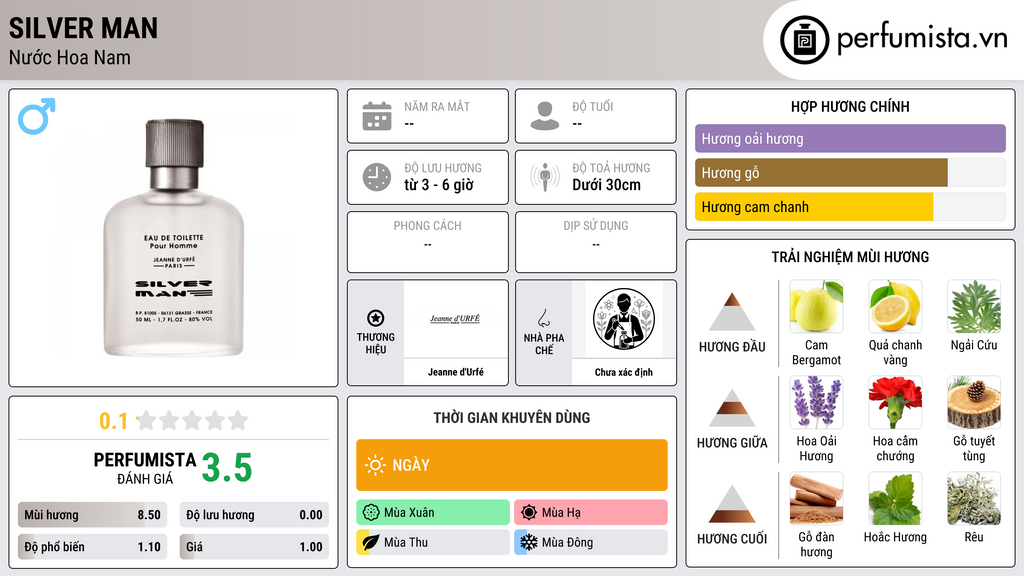Click the nose icon above Nhà pha chế

(x=543, y=318)
